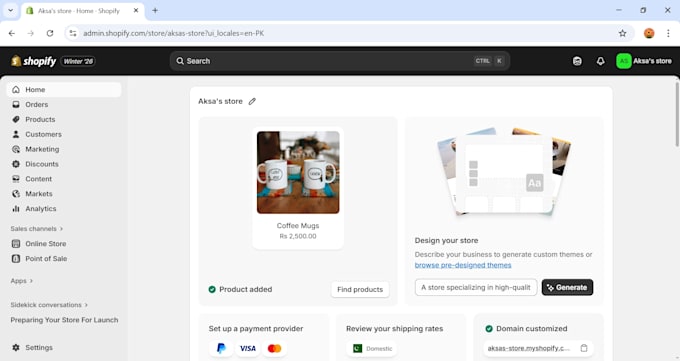The width and height of the screenshot is (680, 361).
Task: Click the Customers person icon
Action: coord(16,134)
